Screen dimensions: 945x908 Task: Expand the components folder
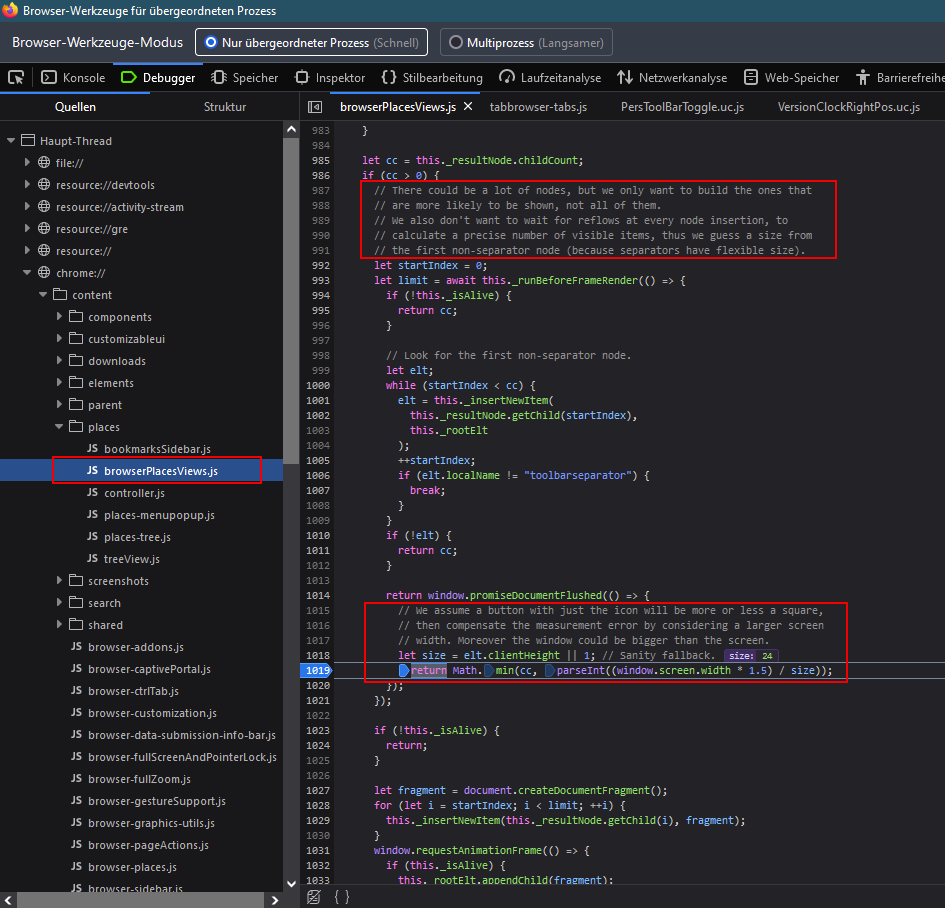click(60, 317)
